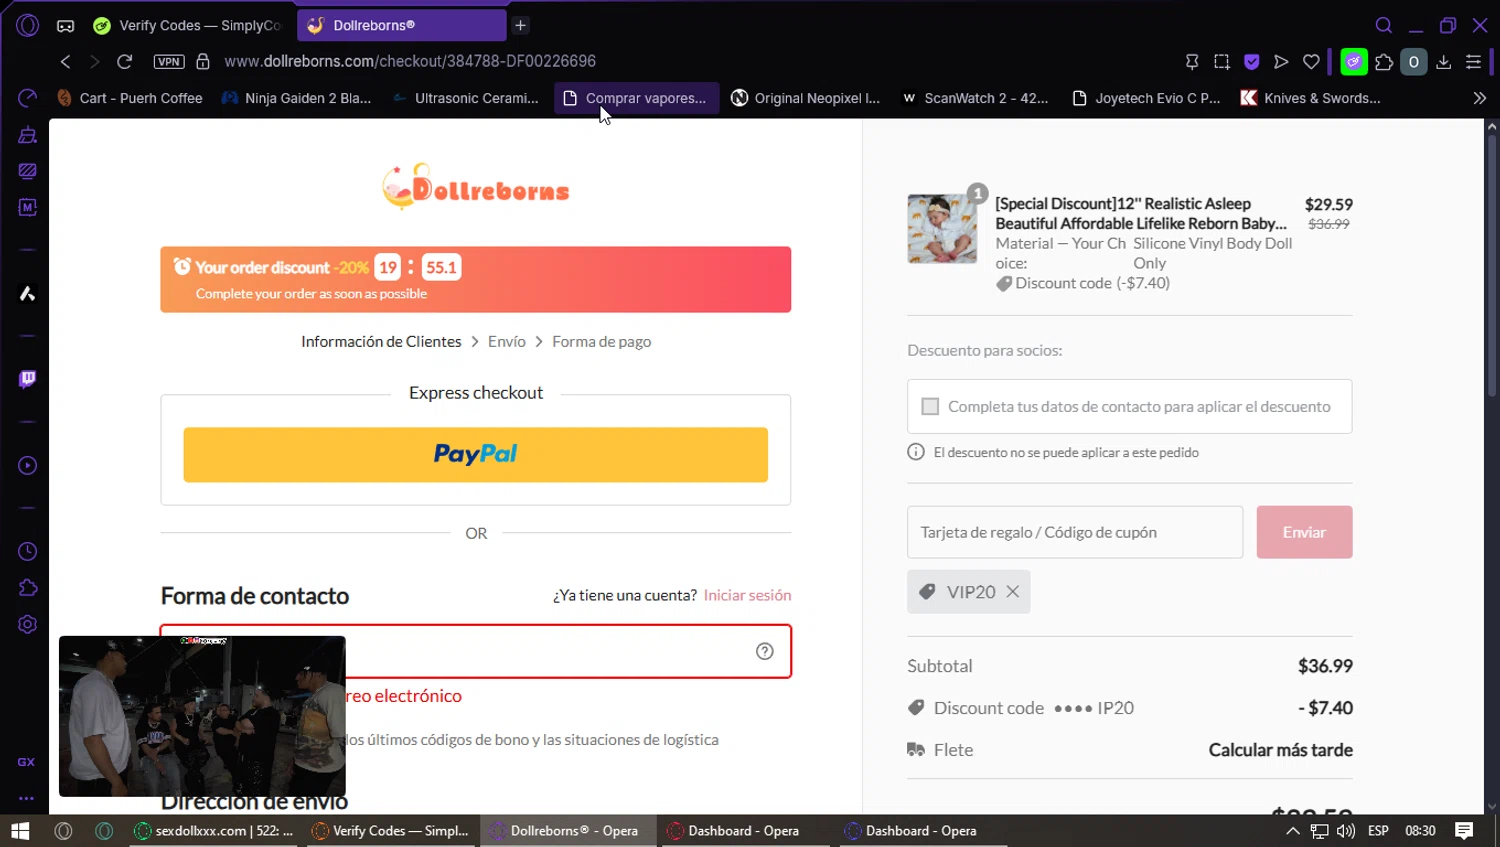Click the Dollreborns logo
Image resolution: width=1500 pixels, height=847 pixels.
click(476, 187)
